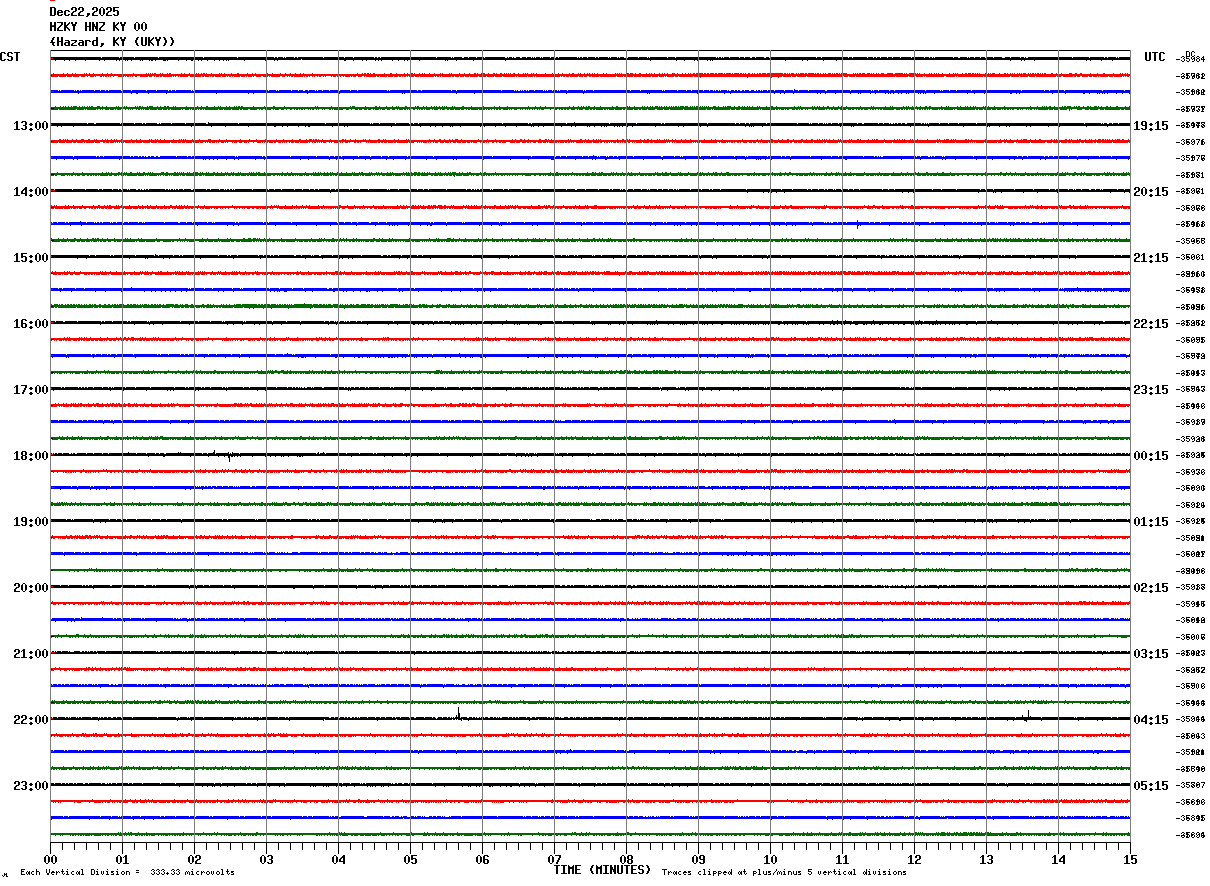Click the 02:15 UTC time label

(x=1150, y=588)
